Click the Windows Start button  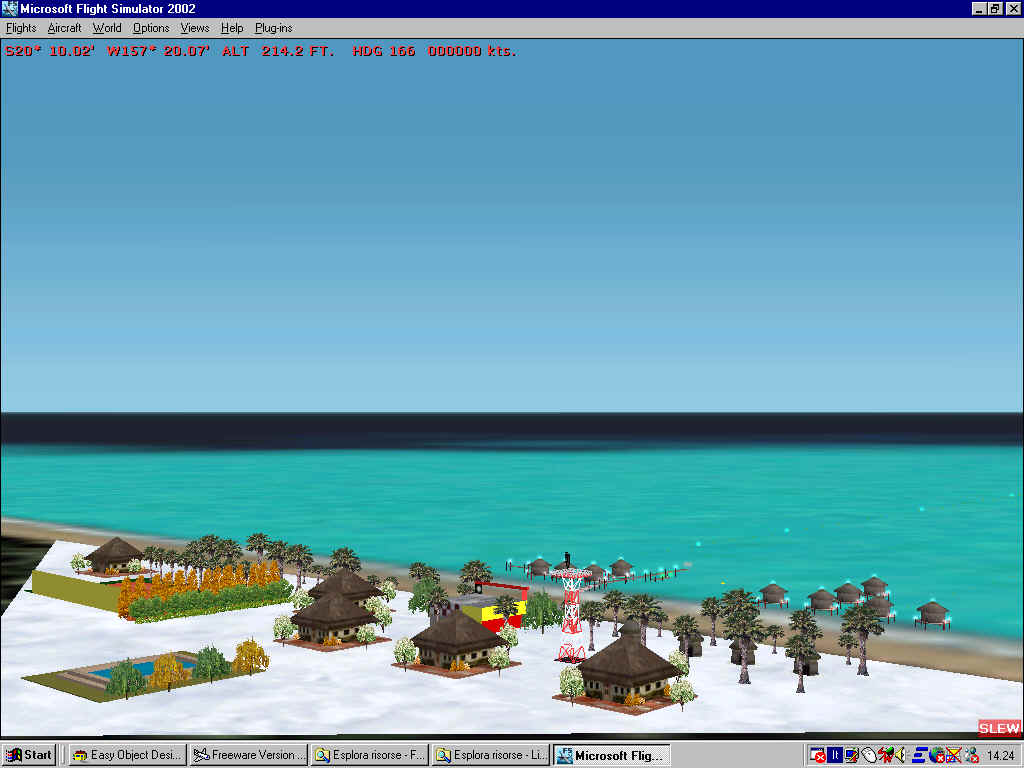tap(29, 755)
